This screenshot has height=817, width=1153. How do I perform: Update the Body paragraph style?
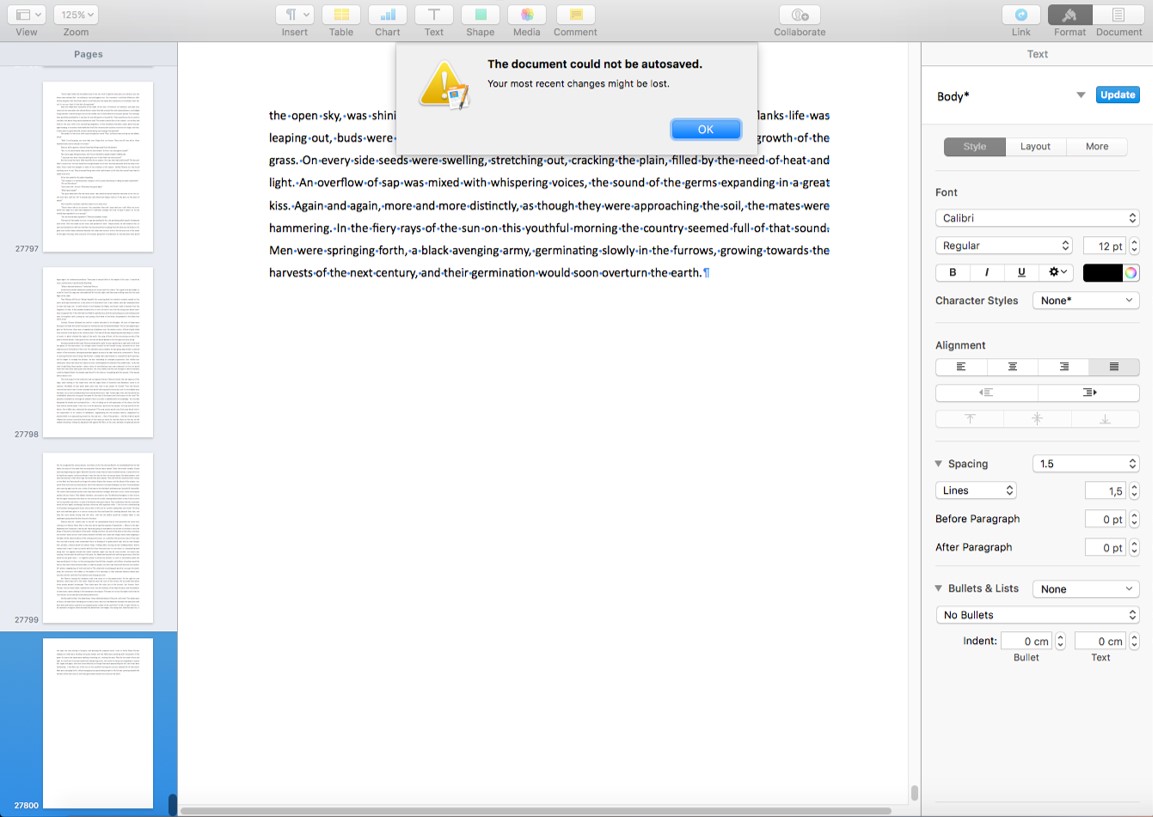1117,95
